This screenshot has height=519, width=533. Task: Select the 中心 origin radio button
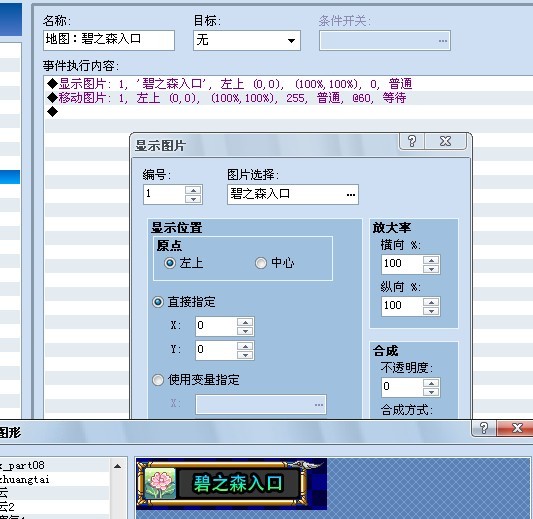[261, 263]
